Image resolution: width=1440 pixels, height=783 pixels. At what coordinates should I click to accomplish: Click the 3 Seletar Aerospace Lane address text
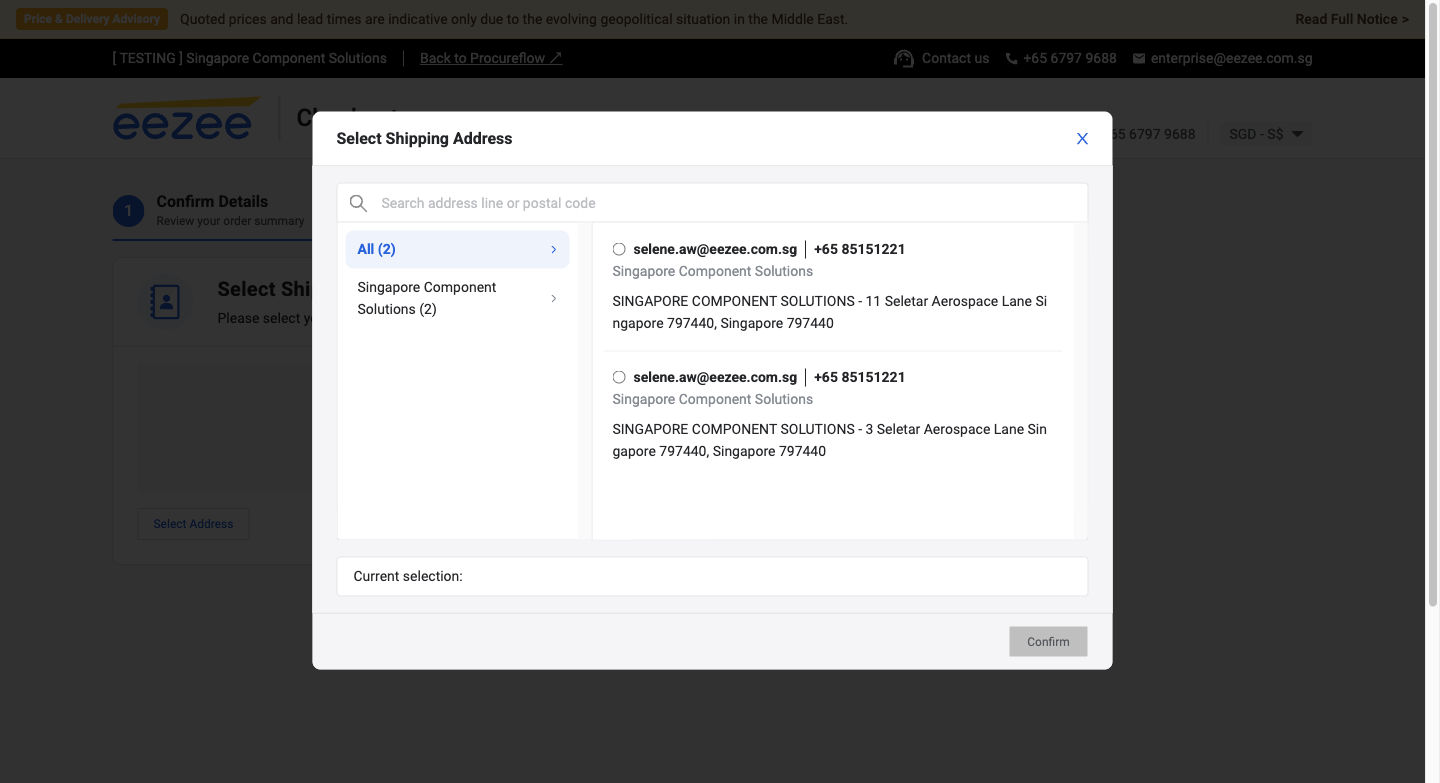click(830, 440)
